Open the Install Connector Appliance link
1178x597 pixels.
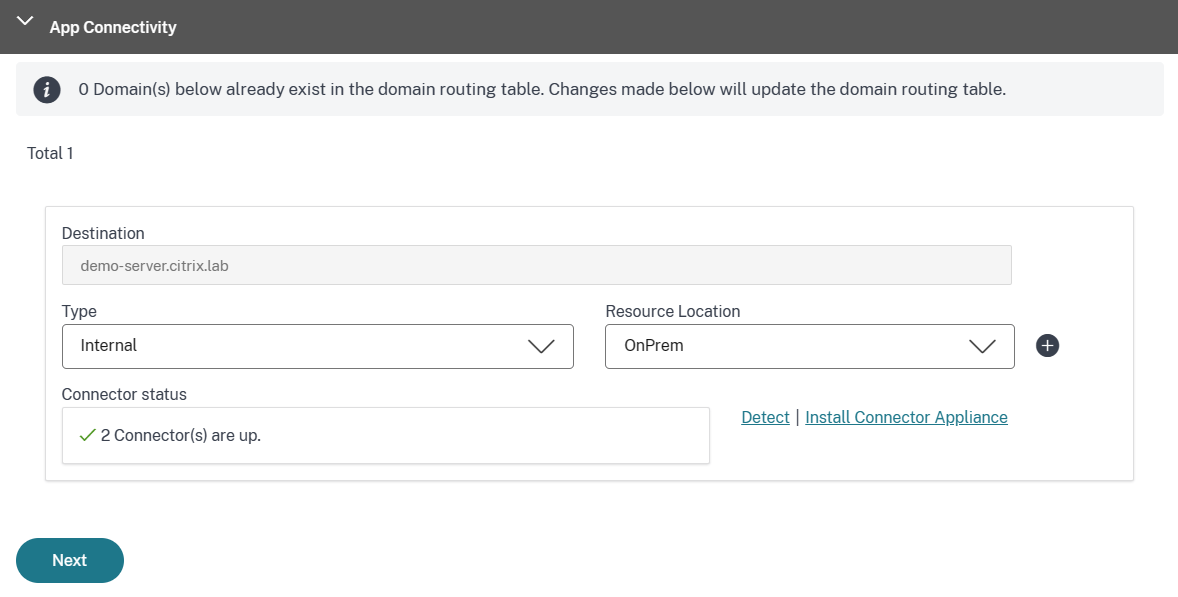(x=906, y=417)
